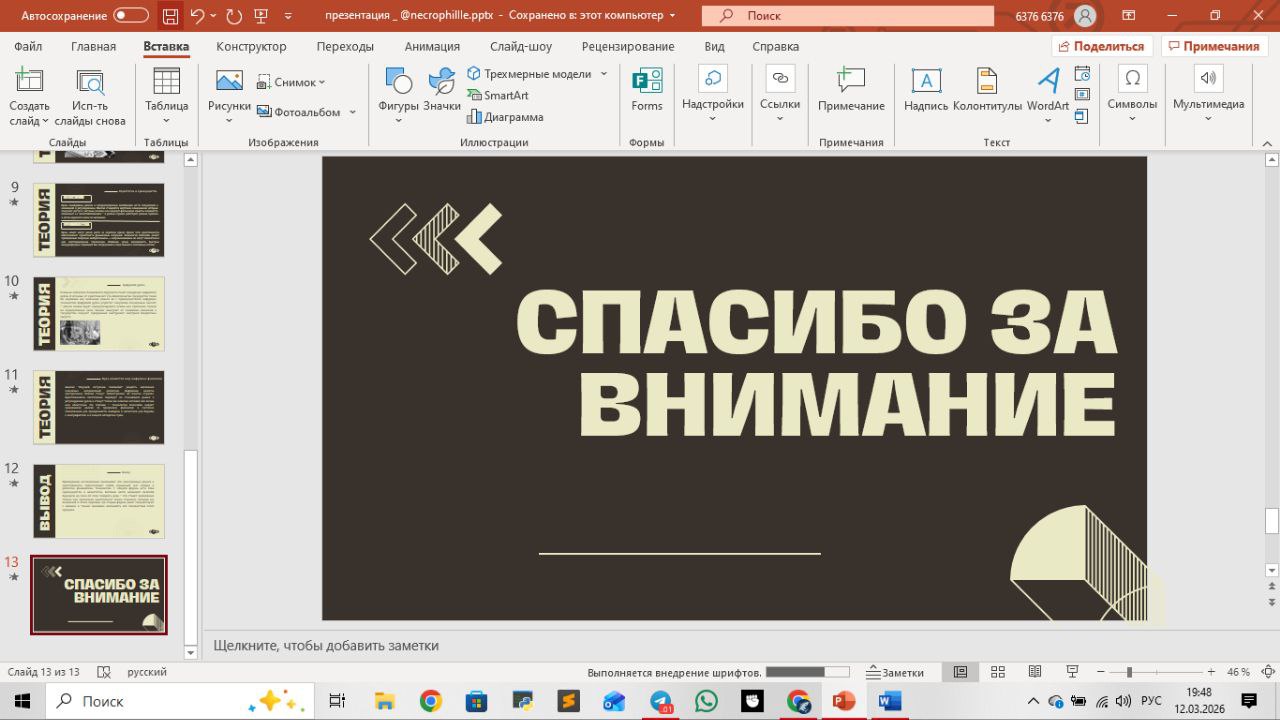Start slideshow from status bar

(x=1072, y=672)
